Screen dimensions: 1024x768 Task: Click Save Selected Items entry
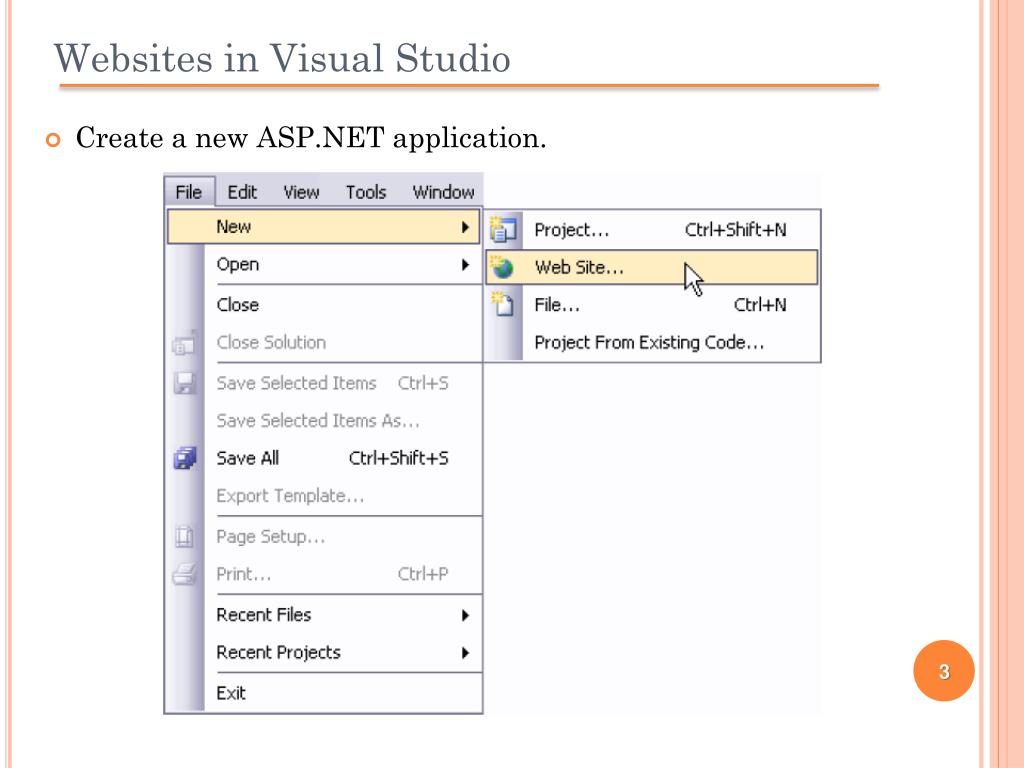[x=324, y=383]
